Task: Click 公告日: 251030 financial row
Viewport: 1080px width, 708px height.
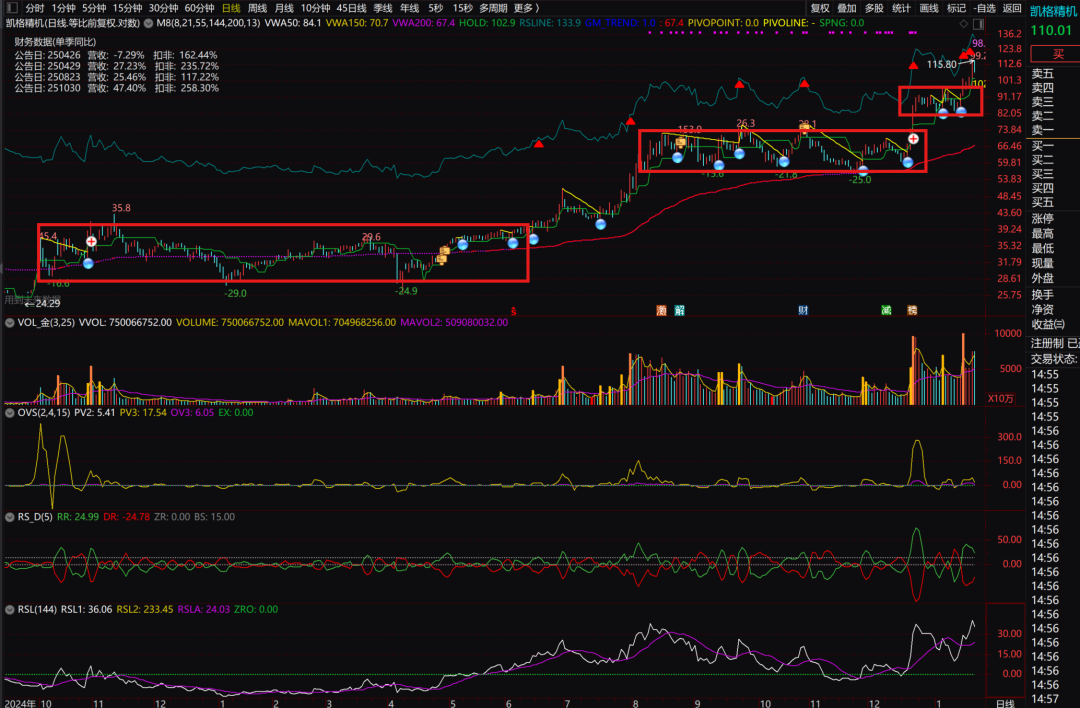Action: (116, 88)
